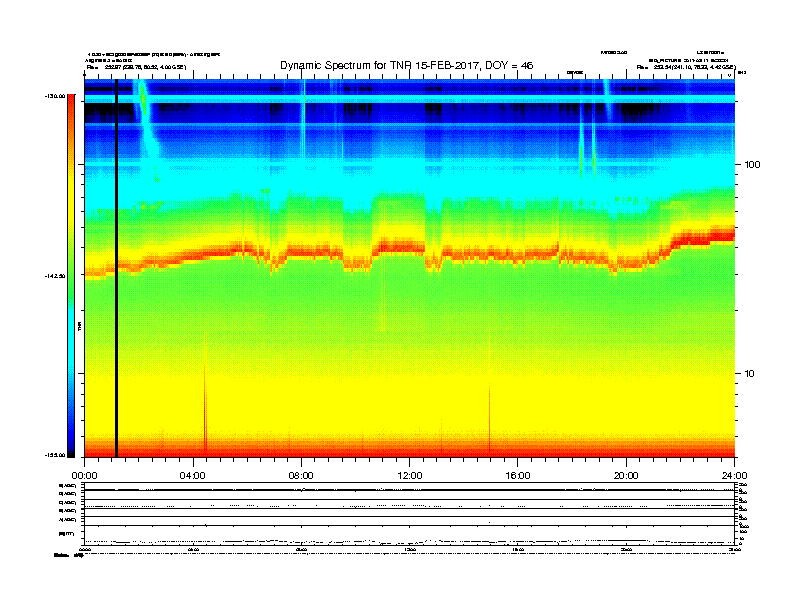This screenshot has width=792, height=612.
Task: Click the third-from-top row label of lower line panel
Action: pos(67,502)
